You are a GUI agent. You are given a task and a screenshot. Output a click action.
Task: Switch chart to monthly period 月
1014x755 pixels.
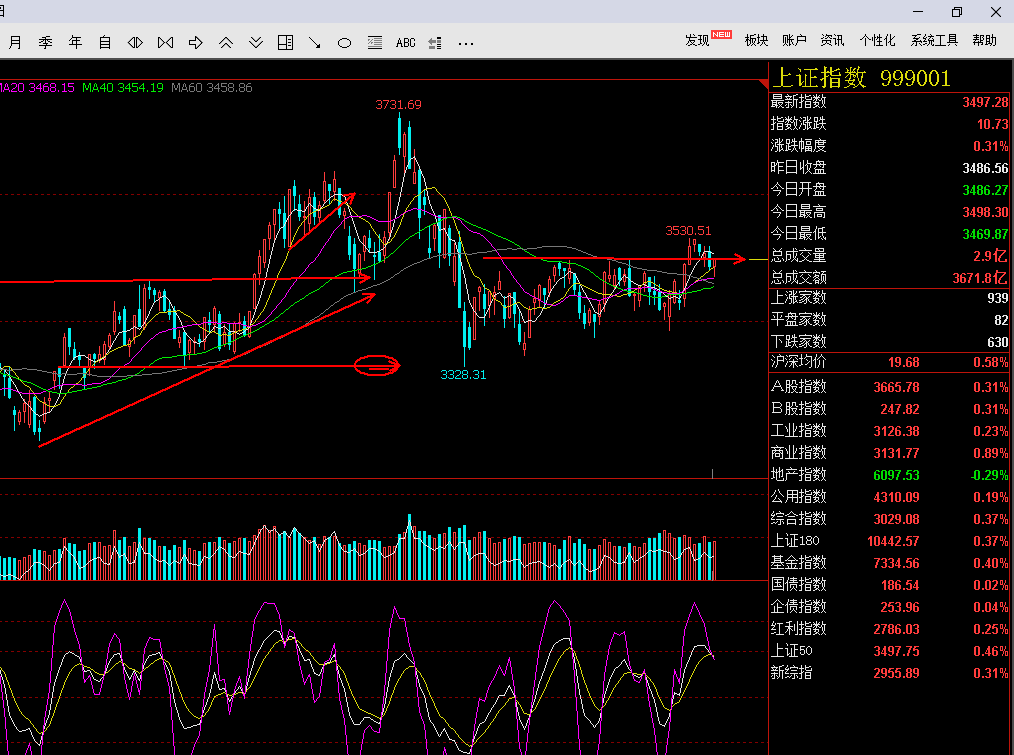tap(16, 43)
